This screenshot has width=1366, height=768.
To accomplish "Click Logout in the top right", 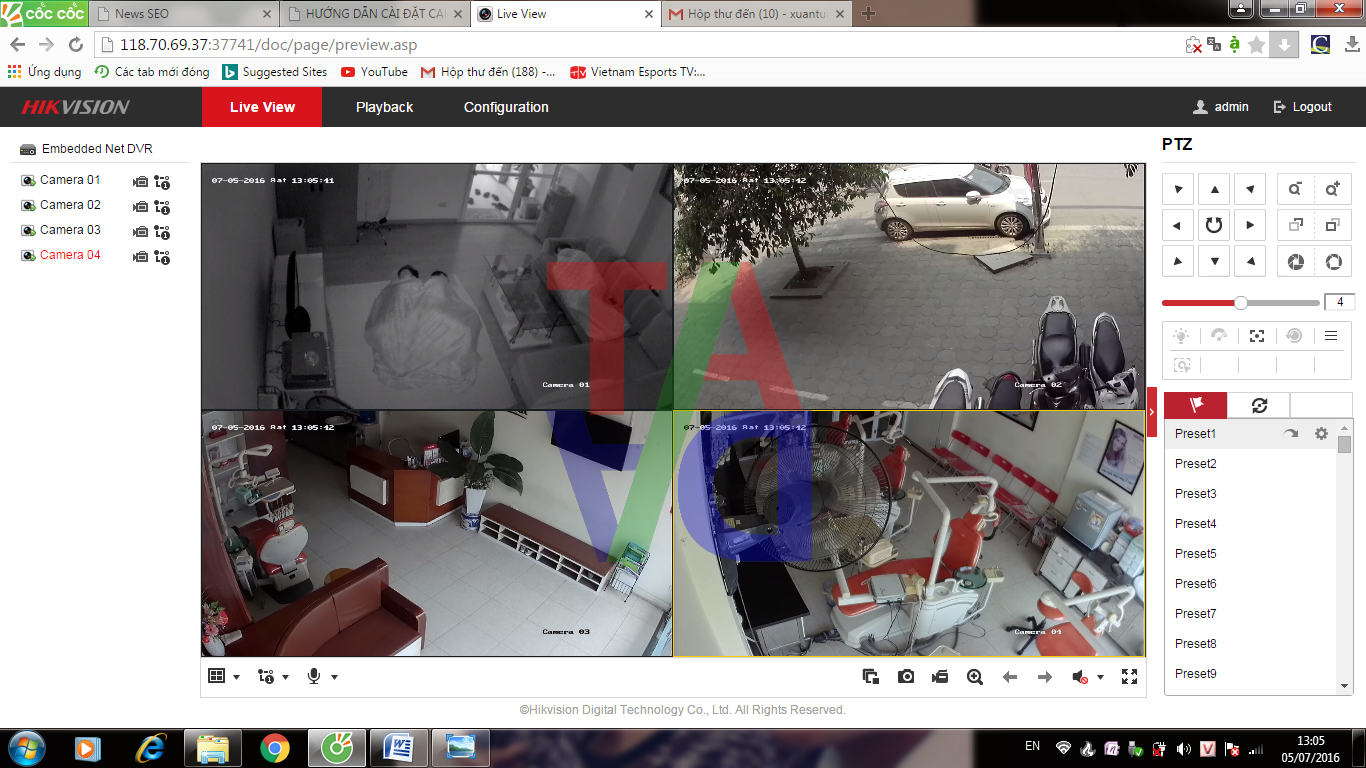I will point(1311,107).
